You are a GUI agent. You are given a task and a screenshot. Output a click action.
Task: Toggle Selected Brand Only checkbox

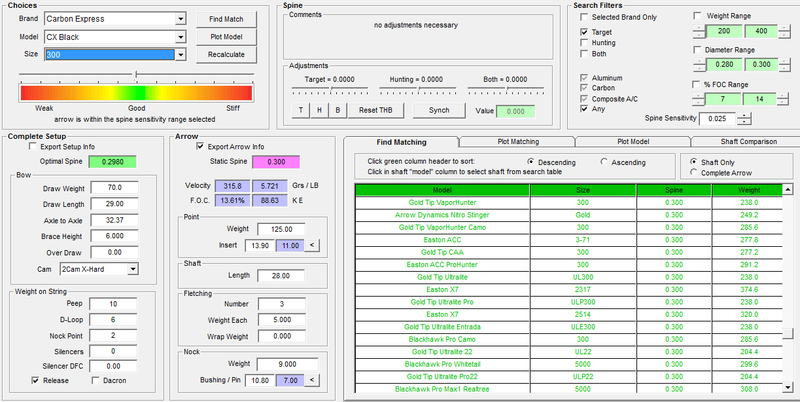tap(584, 17)
